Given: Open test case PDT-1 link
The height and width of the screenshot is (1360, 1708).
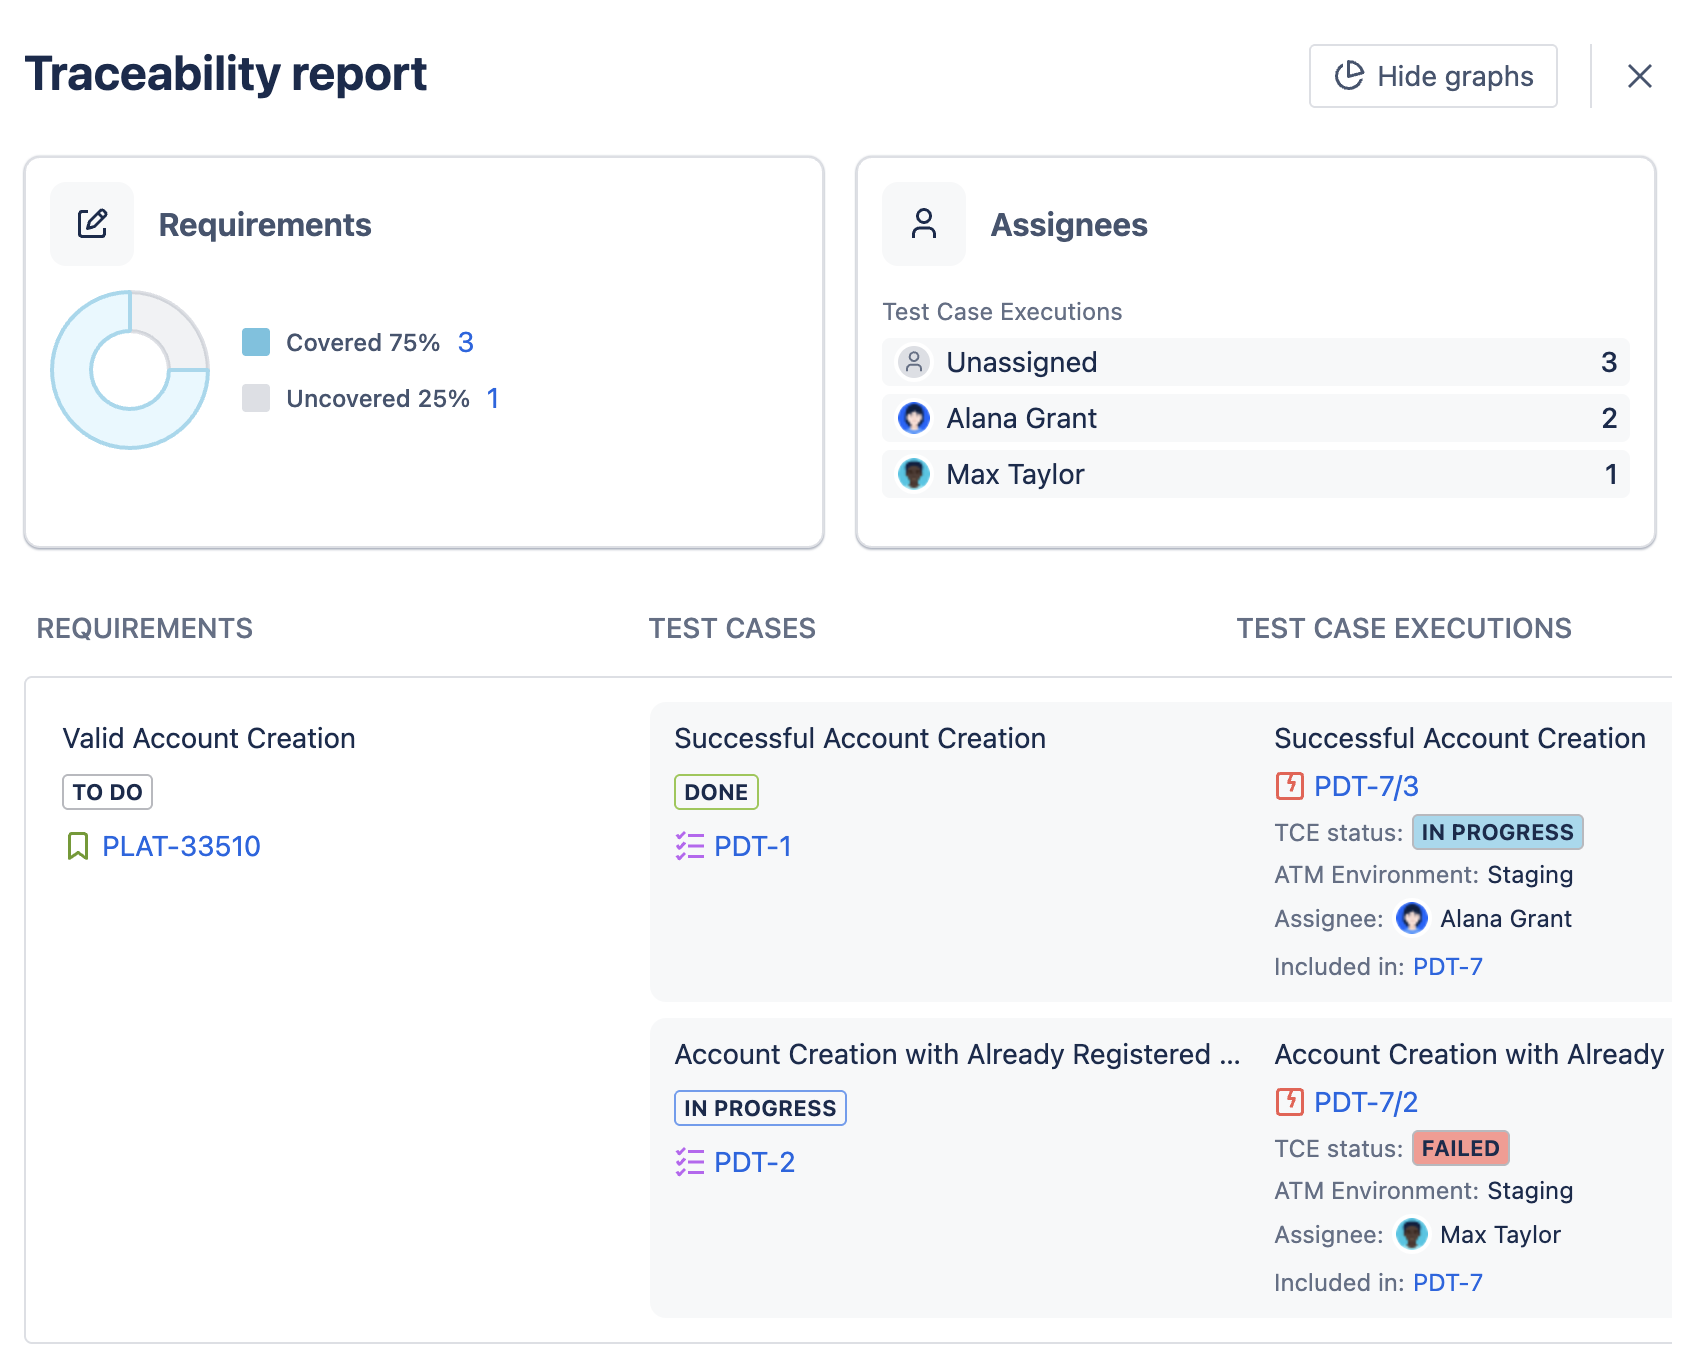Looking at the screenshot, I should coord(752,846).
